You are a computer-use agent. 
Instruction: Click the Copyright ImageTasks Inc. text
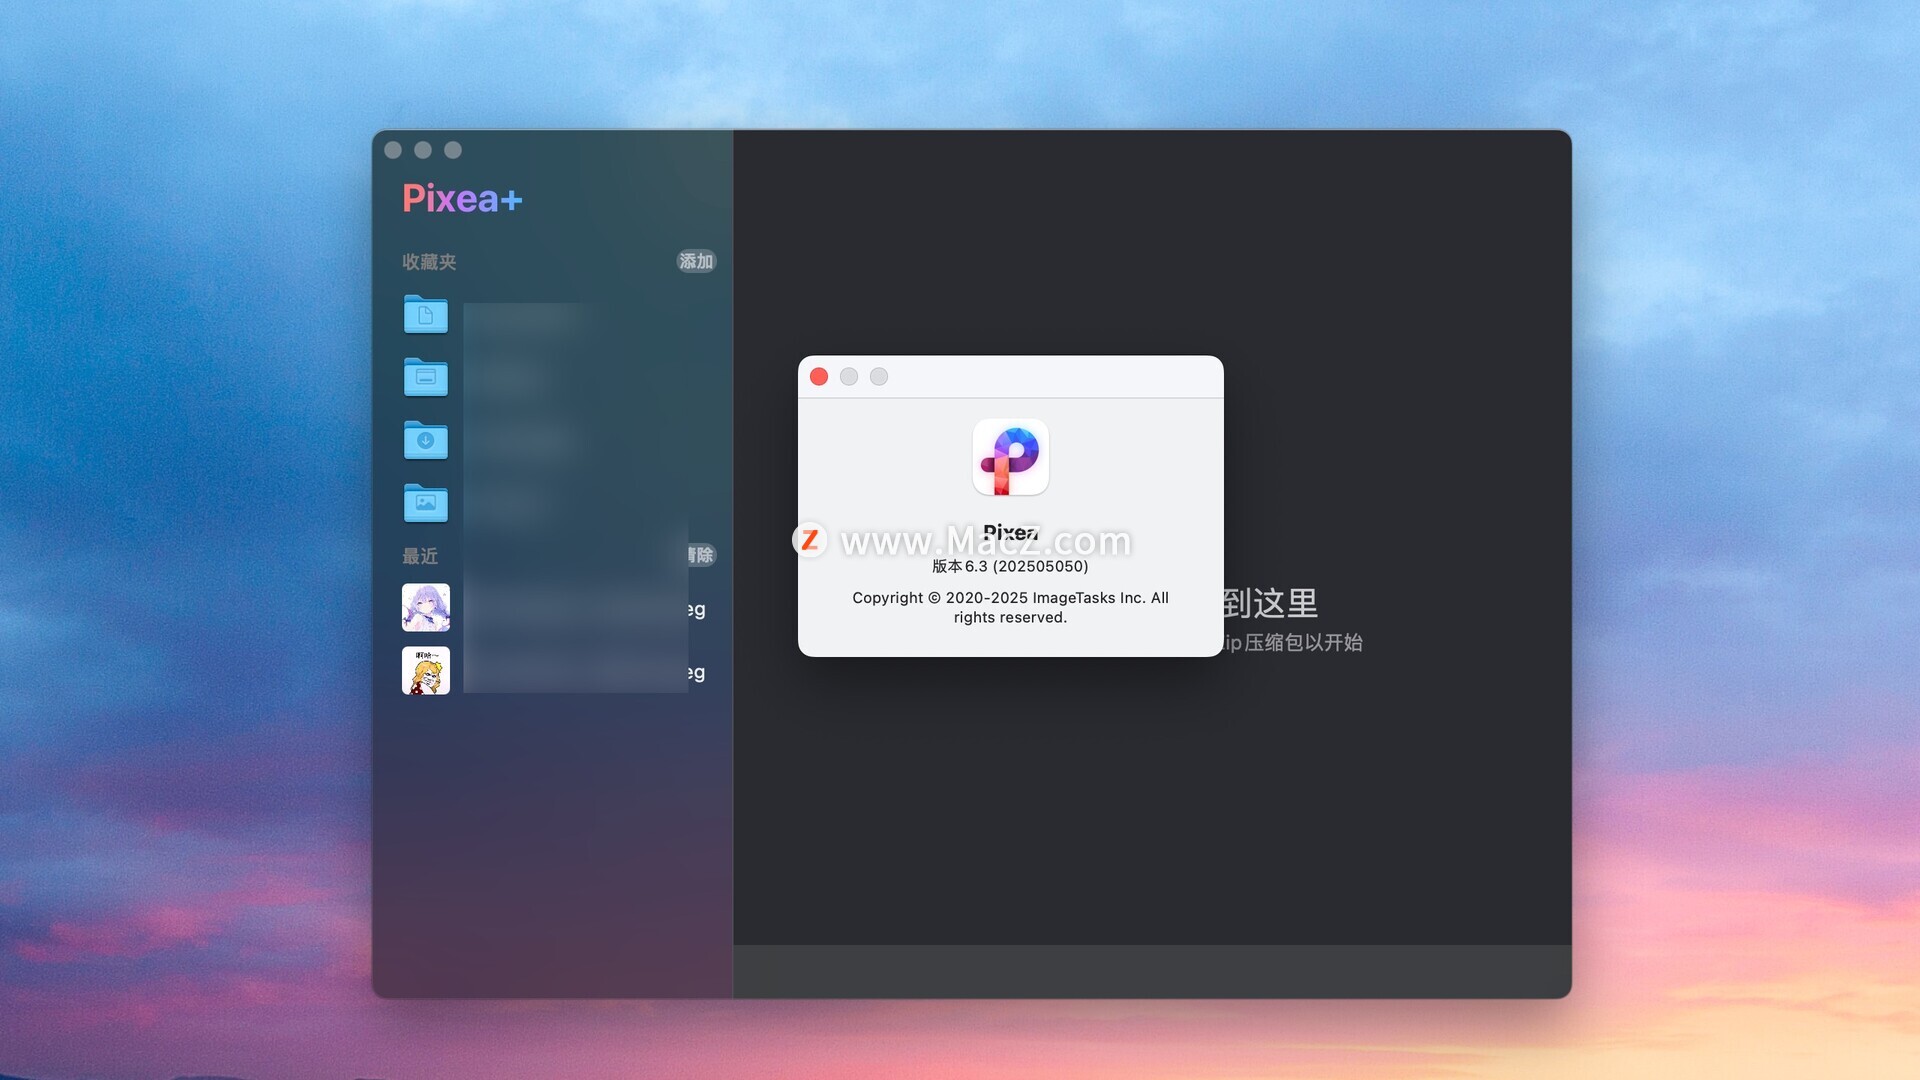click(x=1010, y=607)
